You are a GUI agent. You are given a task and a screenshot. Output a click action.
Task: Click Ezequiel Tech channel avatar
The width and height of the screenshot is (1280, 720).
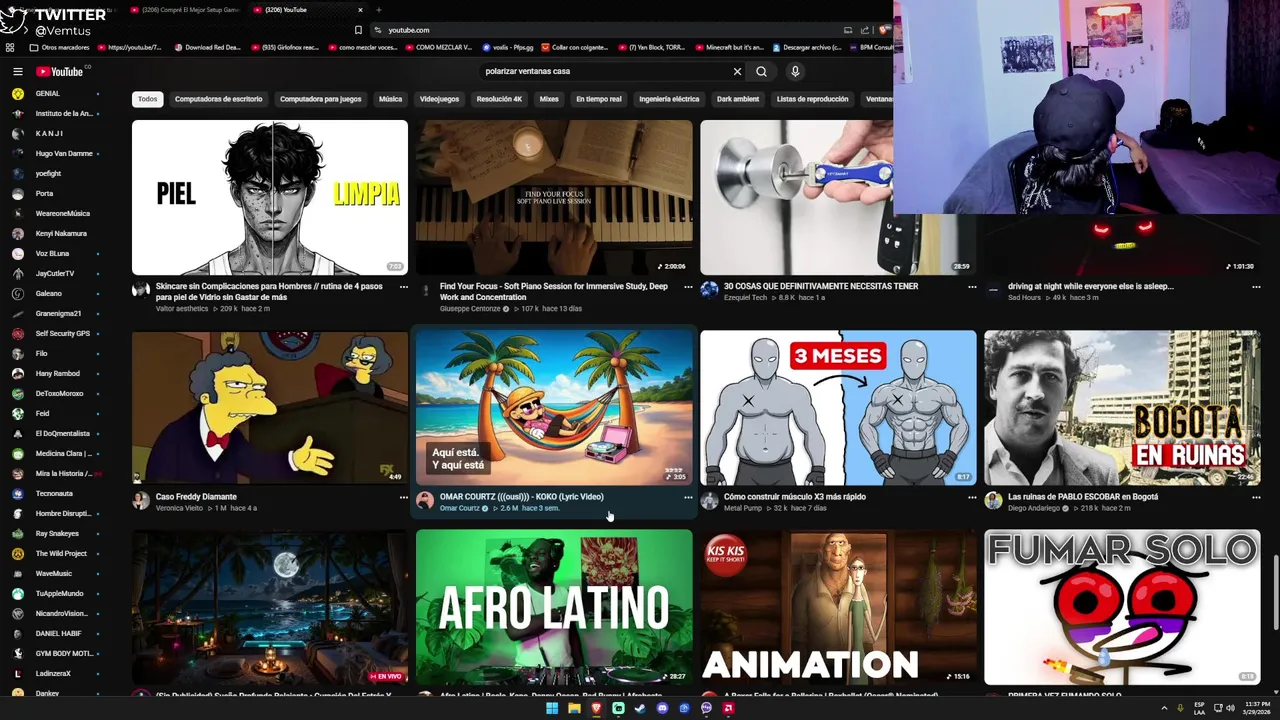click(x=709, y=290)
